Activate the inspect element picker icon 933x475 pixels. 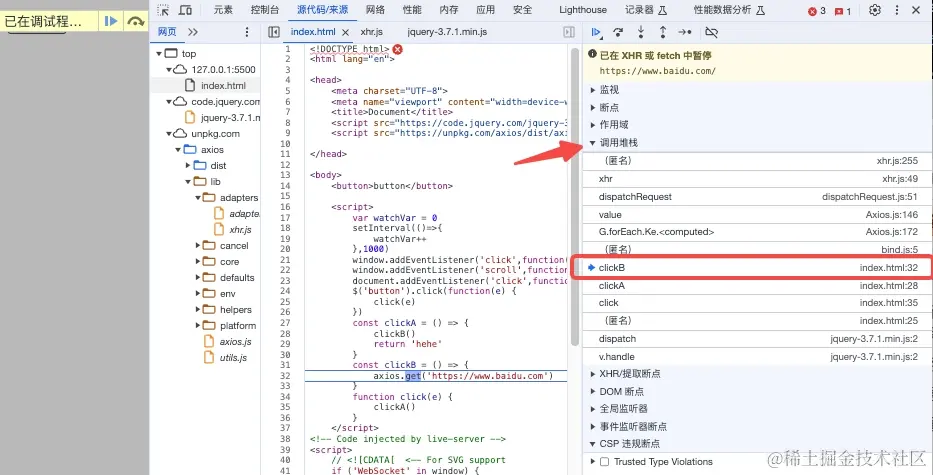pyautogui.click(x=163, y=10)
